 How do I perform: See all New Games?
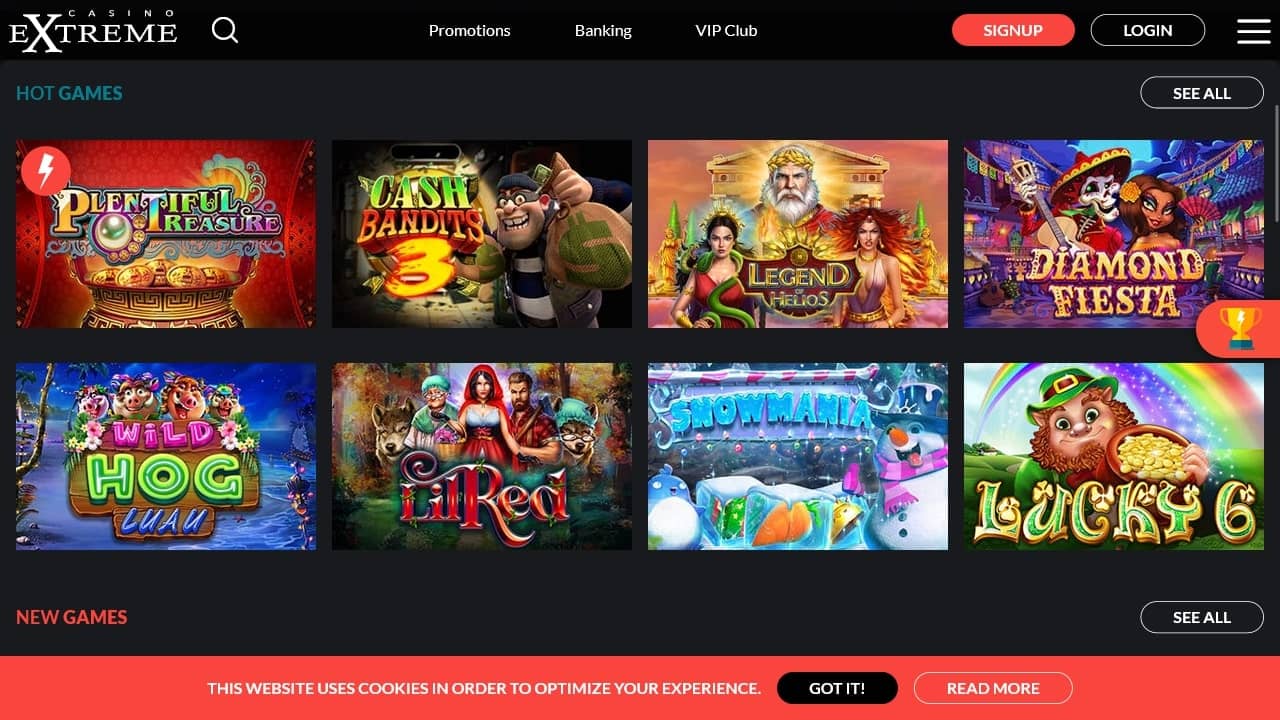coord(1202,617)
